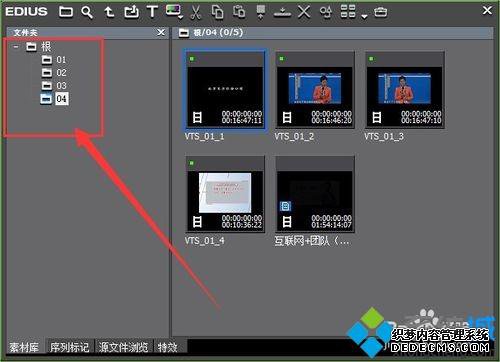Screen dimensions: 500x362
Task: Click the VTS_01_4 clip name label
Action: pos(204,241)
